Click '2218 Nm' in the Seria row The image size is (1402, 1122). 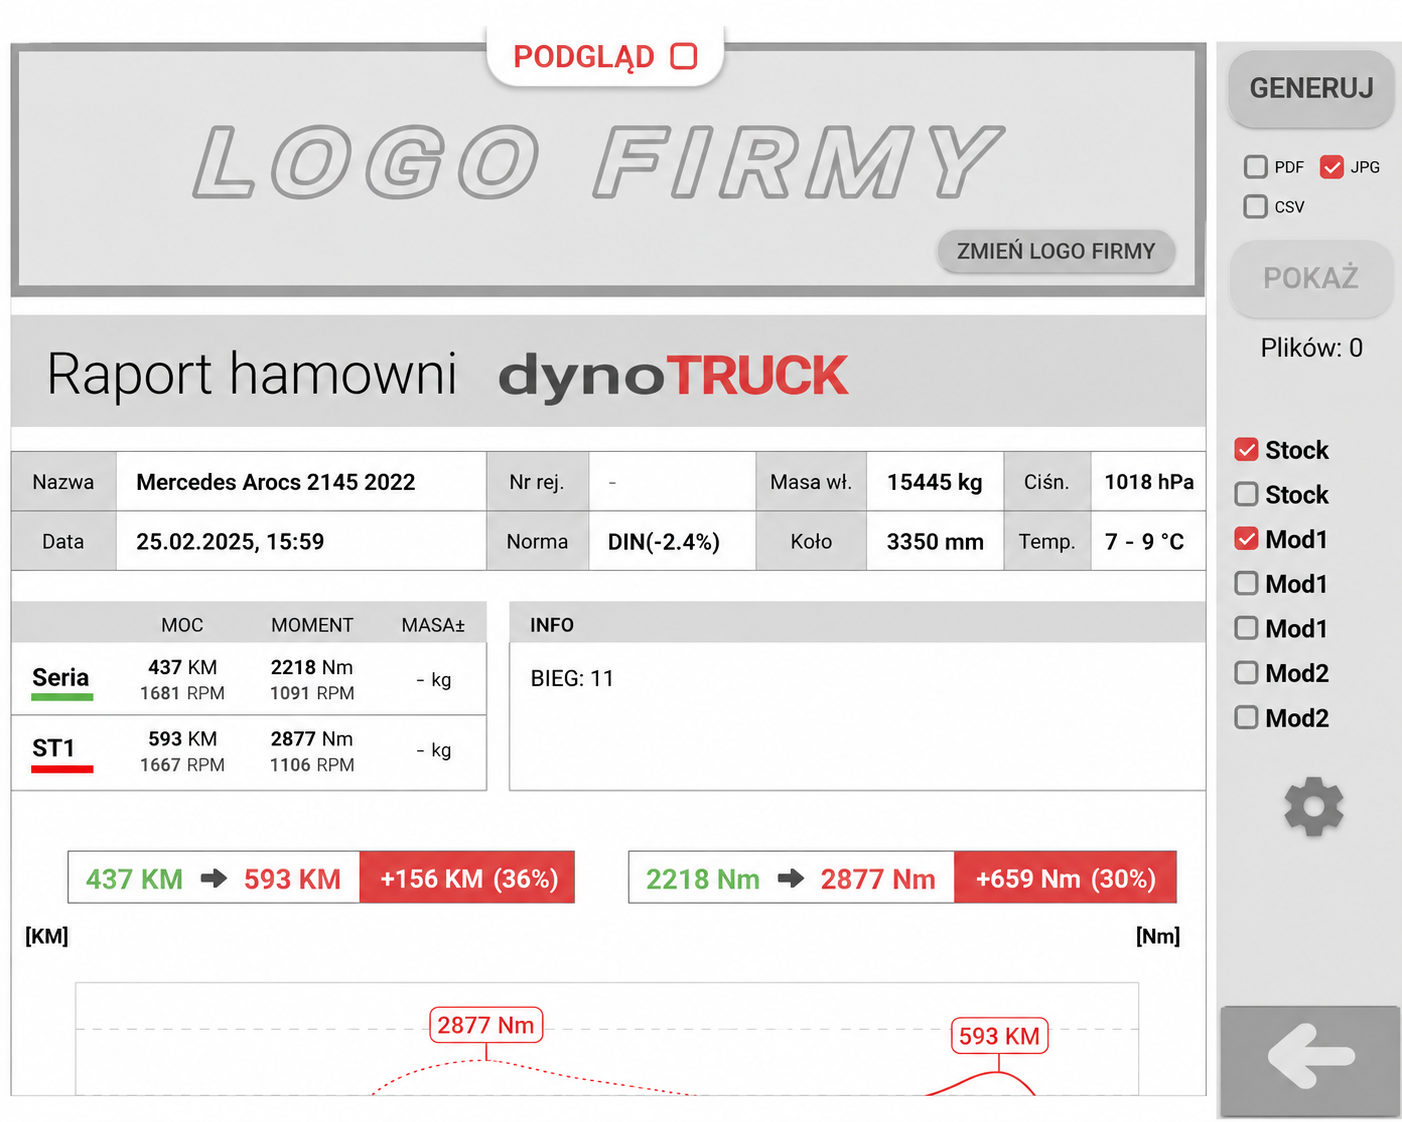pyautogui.click(x=312, y=667)
